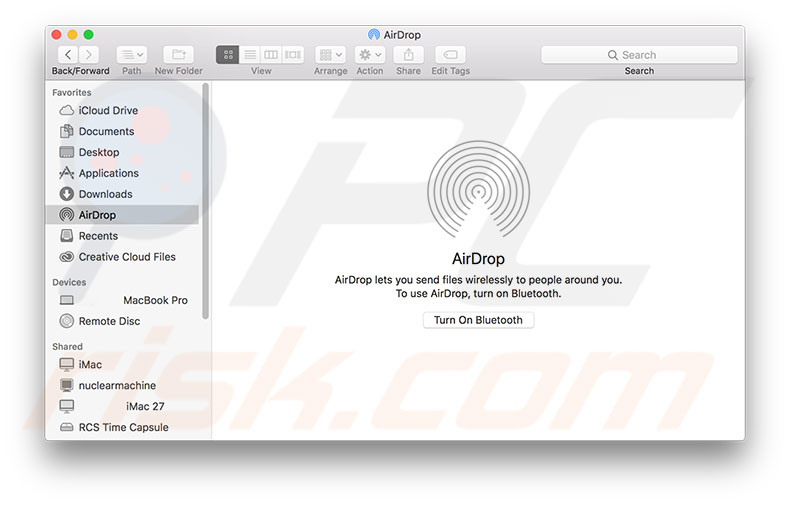
Task: Close the AirDrop window
Action: point(56,34)
